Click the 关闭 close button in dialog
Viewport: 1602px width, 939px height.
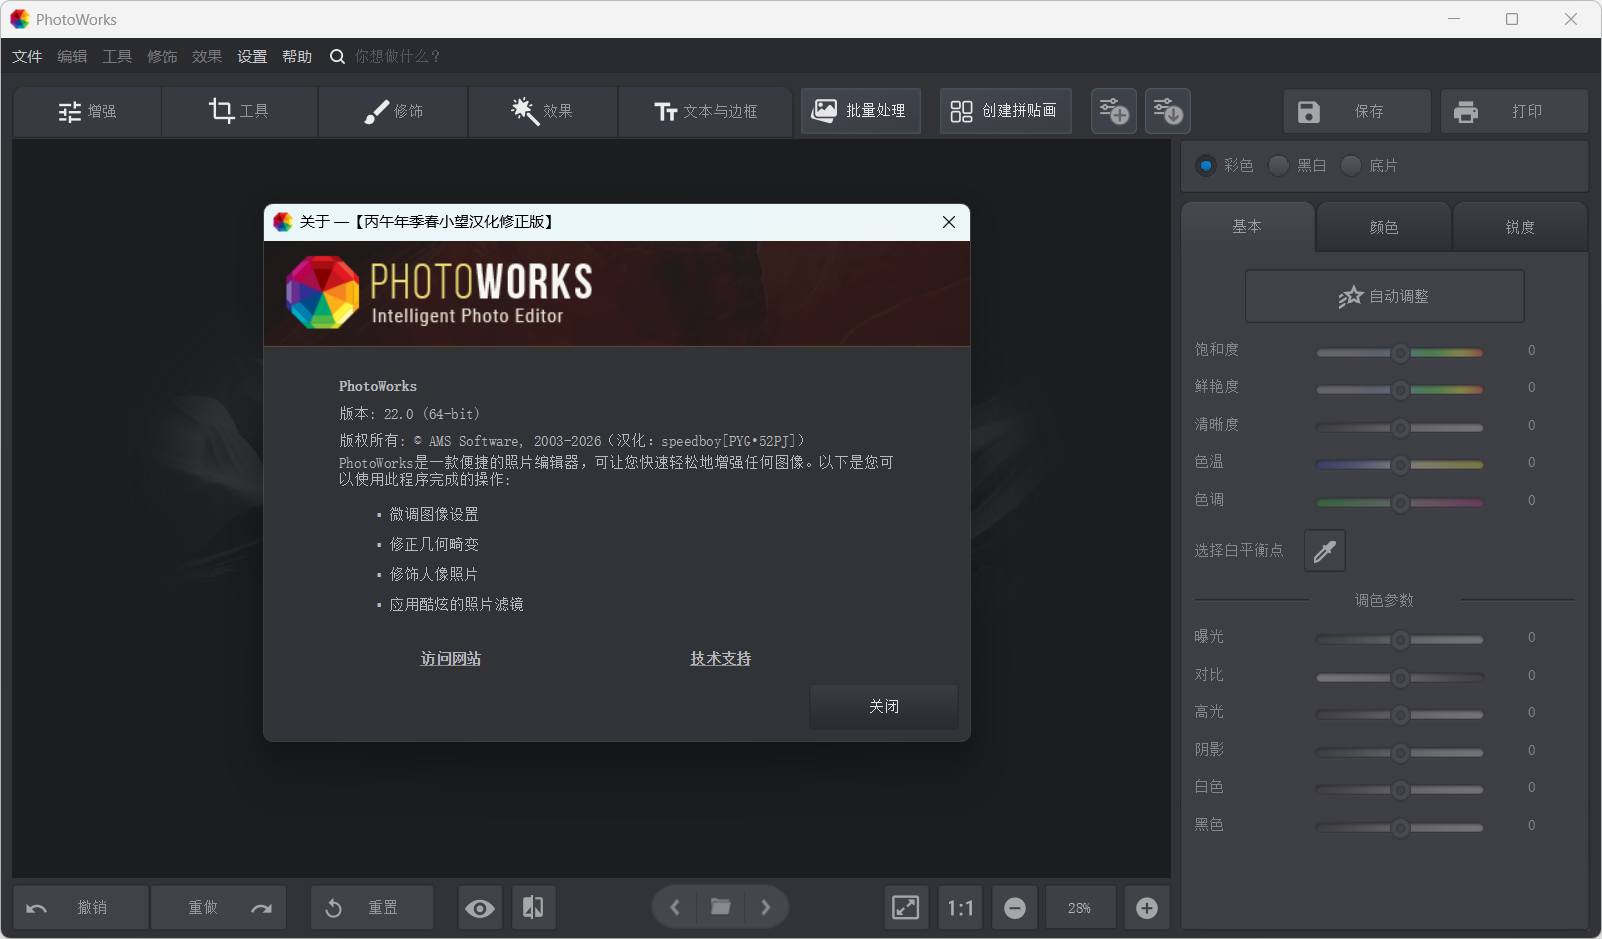[884, 707]
